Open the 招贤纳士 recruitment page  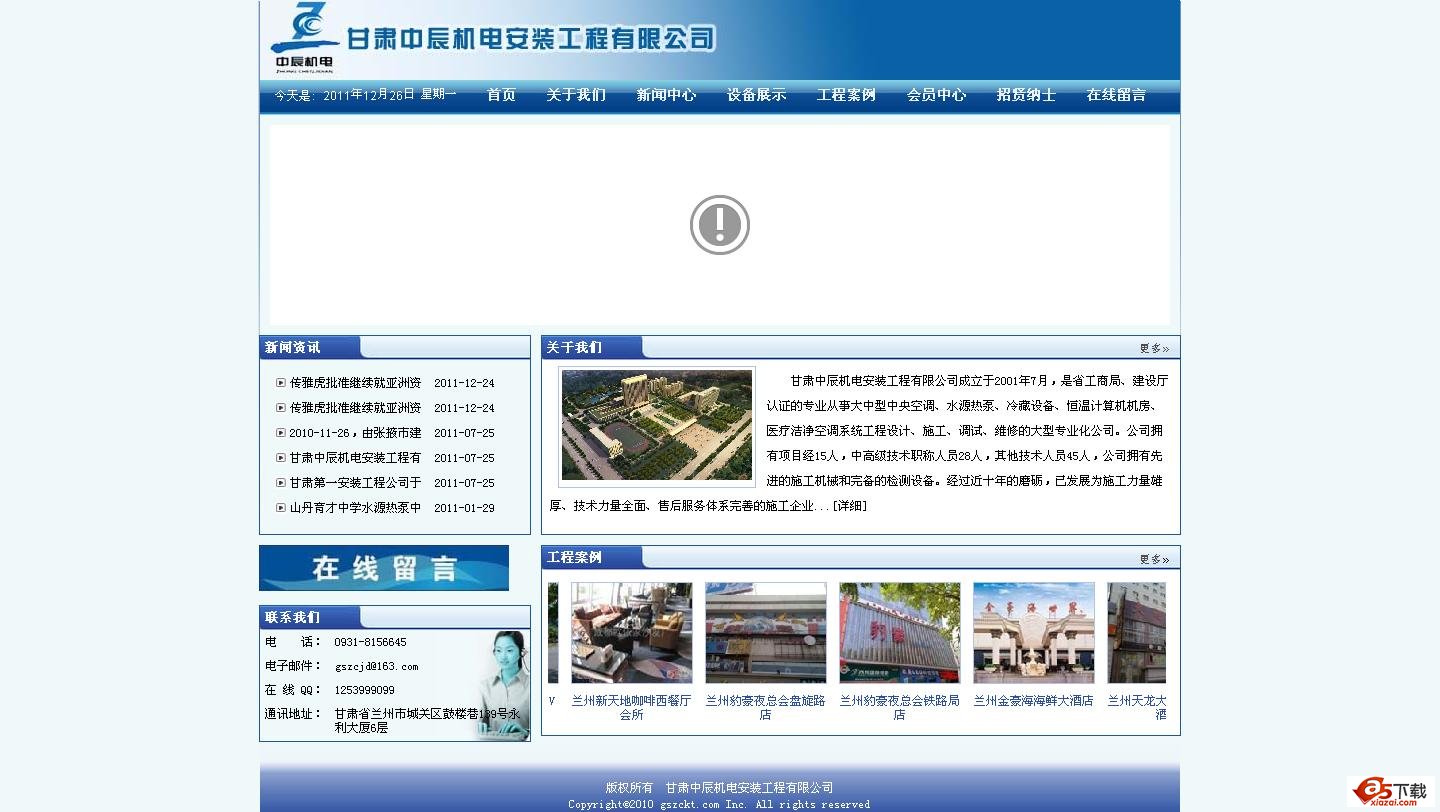coord(1026,95)
